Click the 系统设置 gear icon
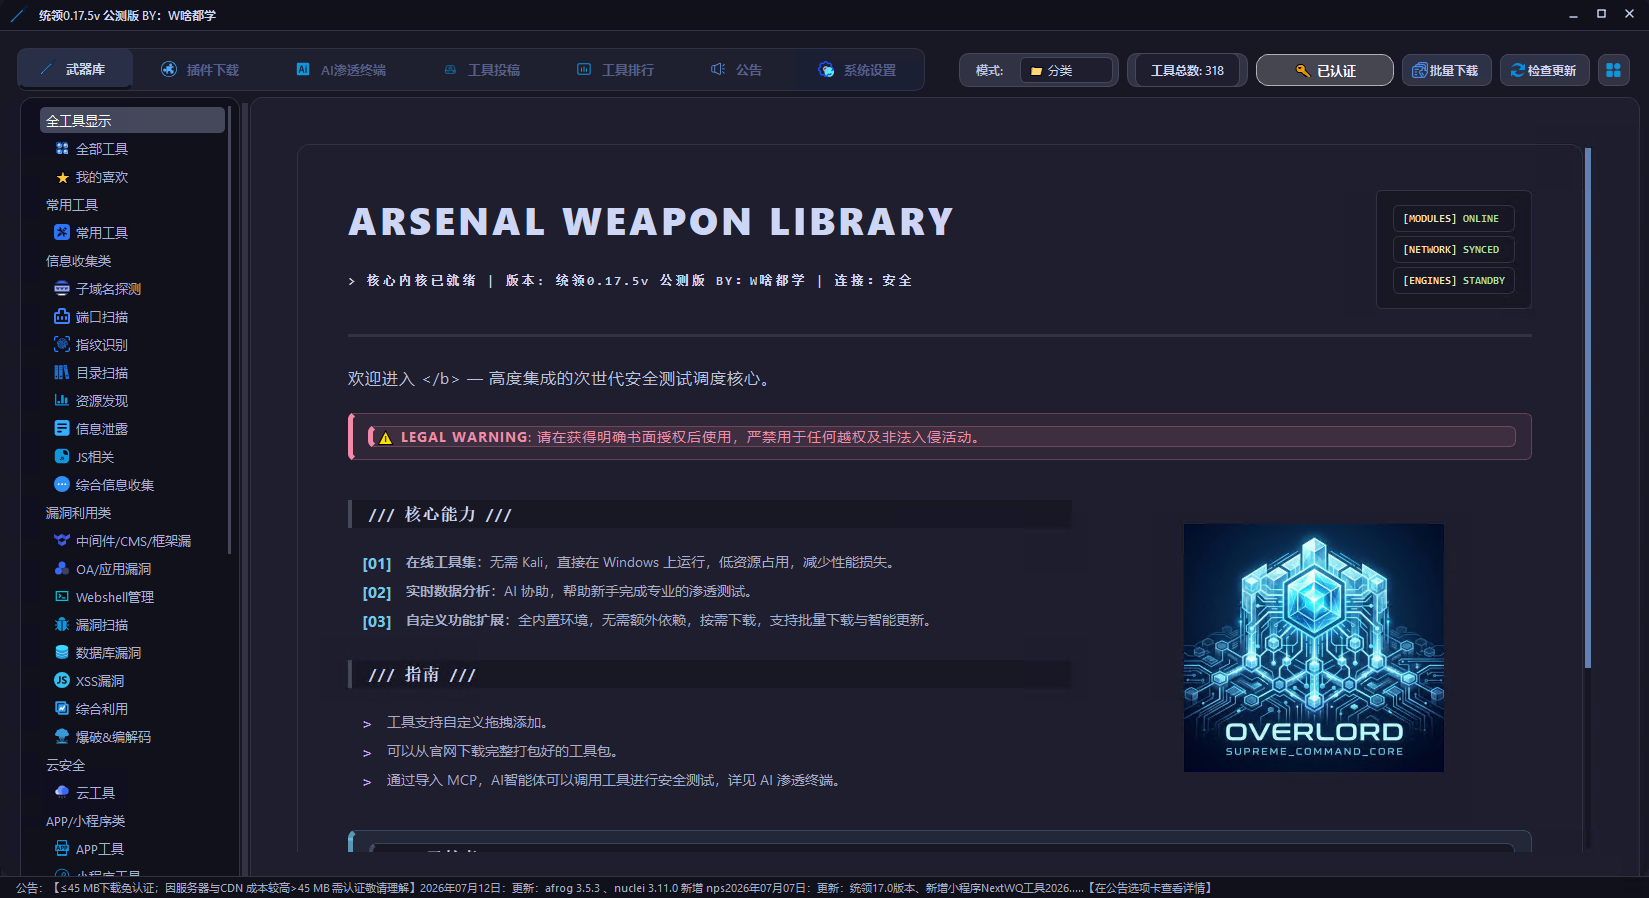This screenshot has width=1649, height=898. coord(826,70)
